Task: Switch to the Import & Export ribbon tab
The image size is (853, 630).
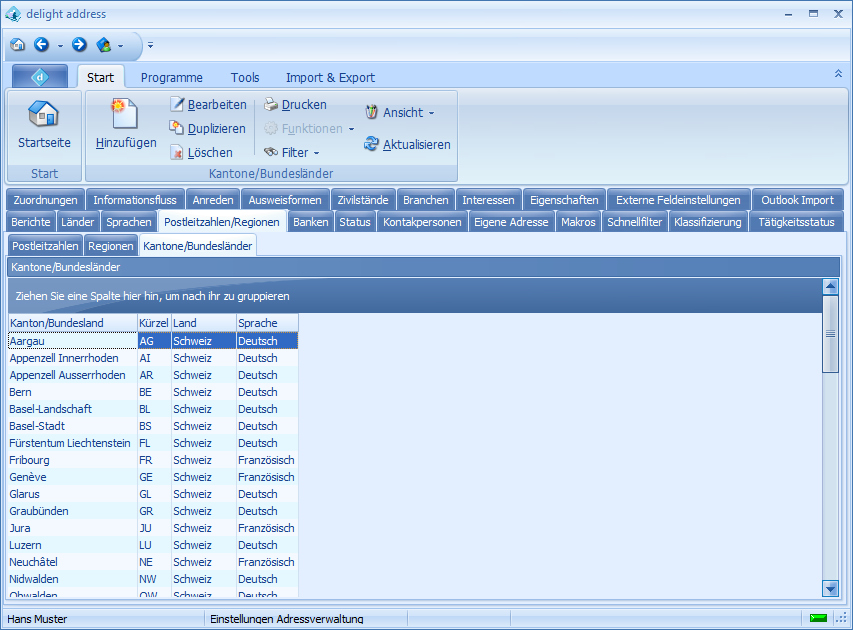Action: (x=330, y=77)
